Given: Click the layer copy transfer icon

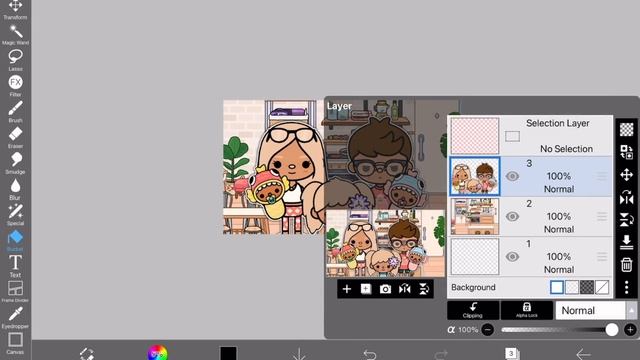Looking at the screenshot, I should click(627, 152).
